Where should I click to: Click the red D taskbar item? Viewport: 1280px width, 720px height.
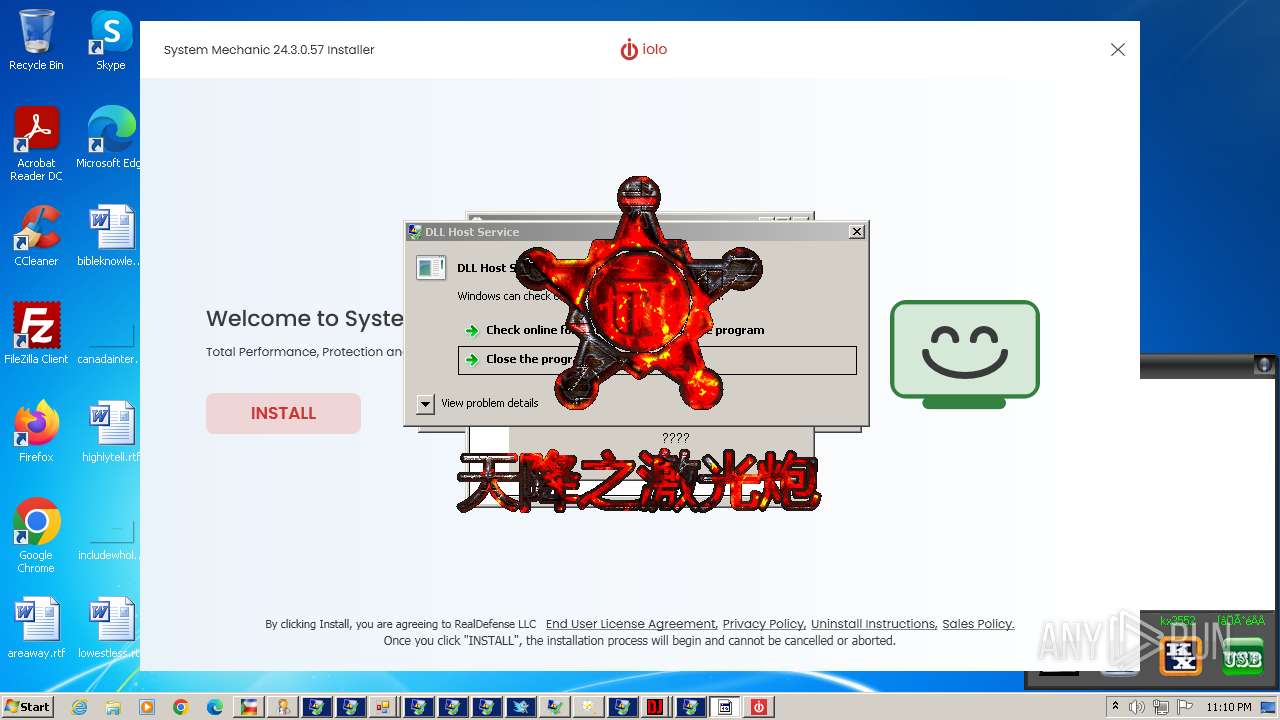click(x=655, y=707)
